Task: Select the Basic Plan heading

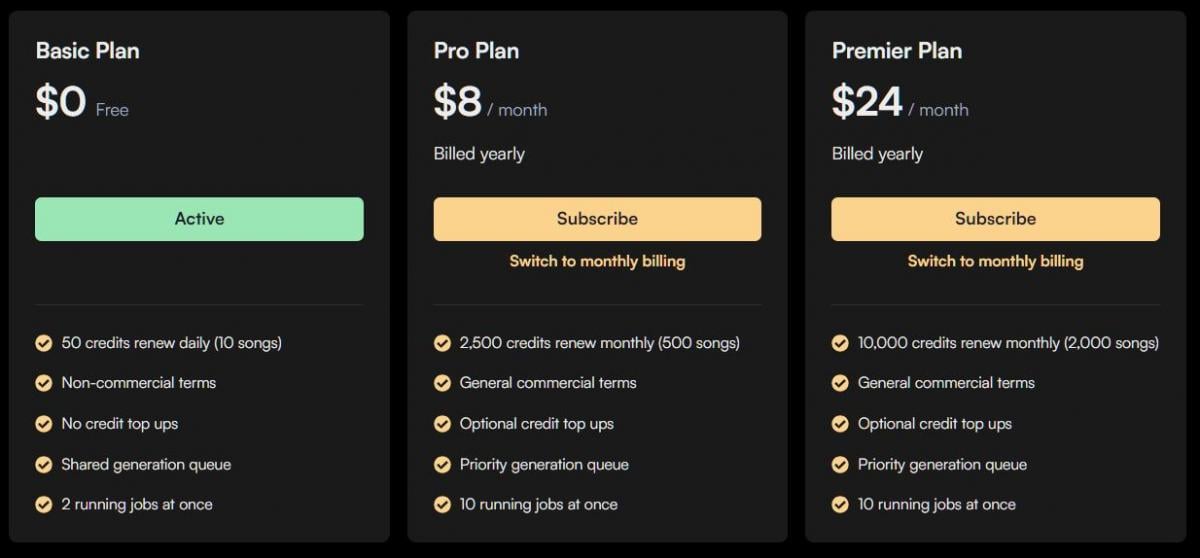Action: click(87, 51)
